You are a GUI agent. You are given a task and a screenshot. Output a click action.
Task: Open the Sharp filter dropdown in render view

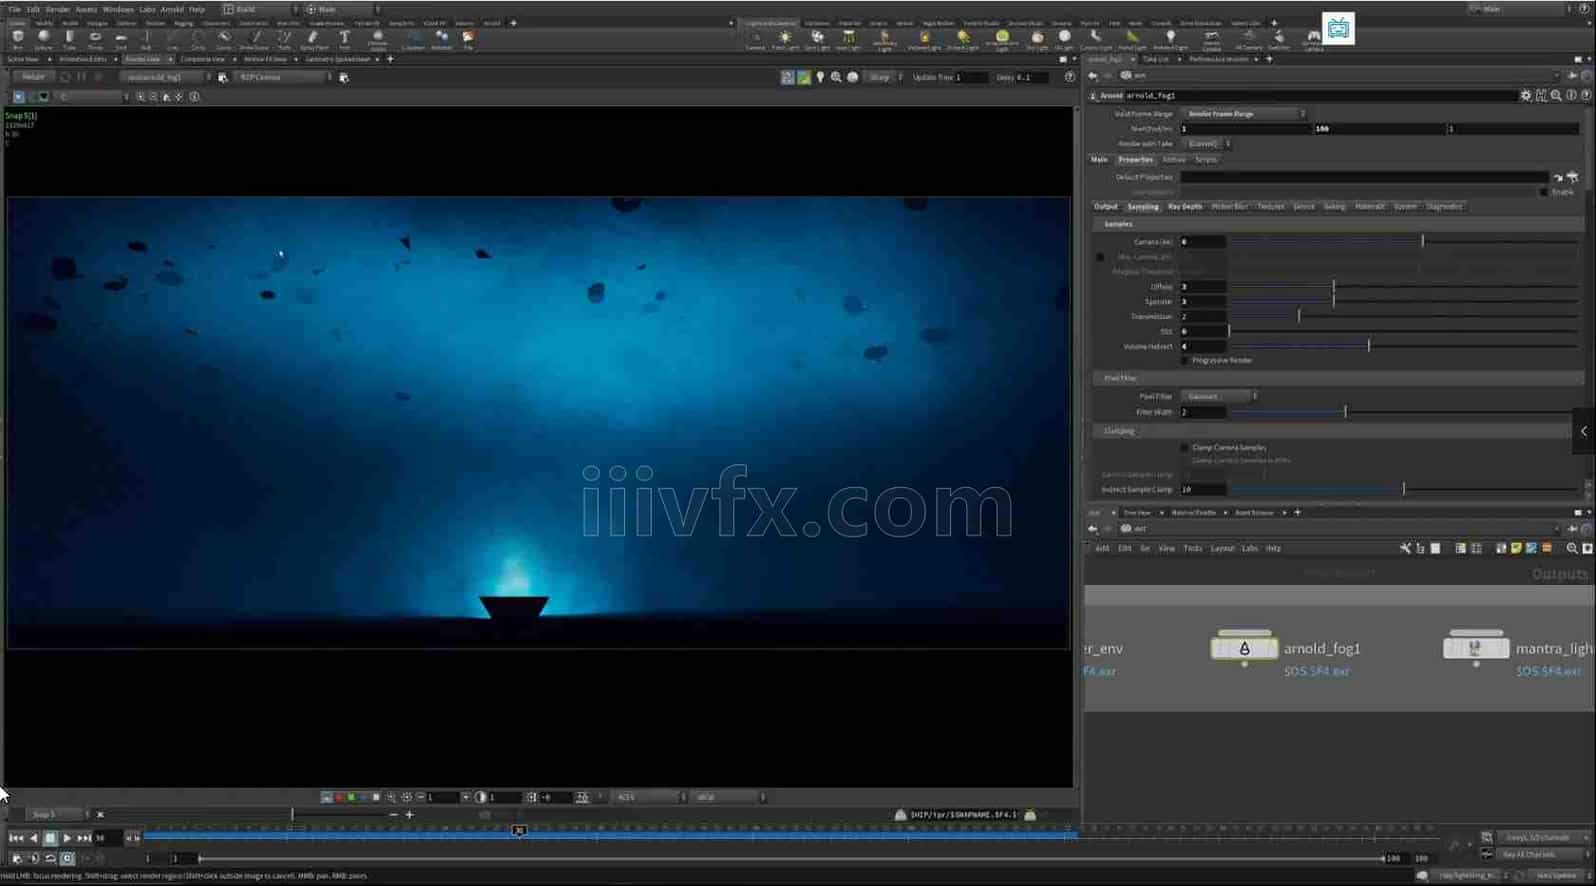pyautogui.click(x=885, y=77)
